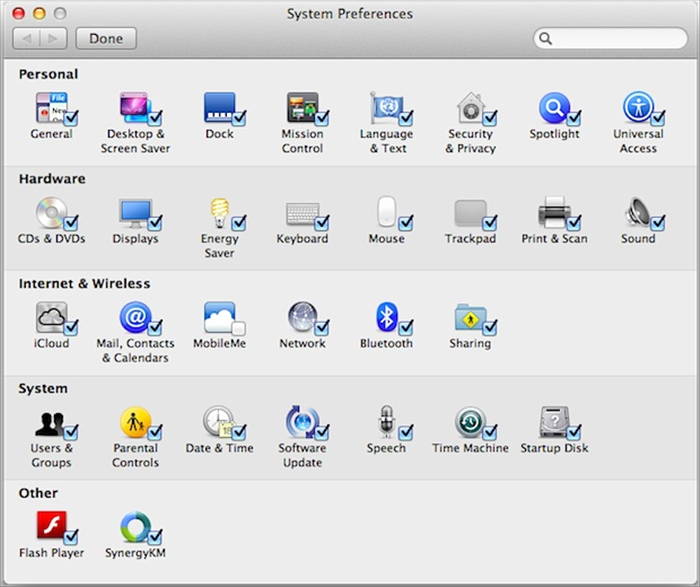The width and height of the screenshot is (700, 587).
Task: Click the Dock preference icon
Action: pyautogui.click(x=219, y=108)
